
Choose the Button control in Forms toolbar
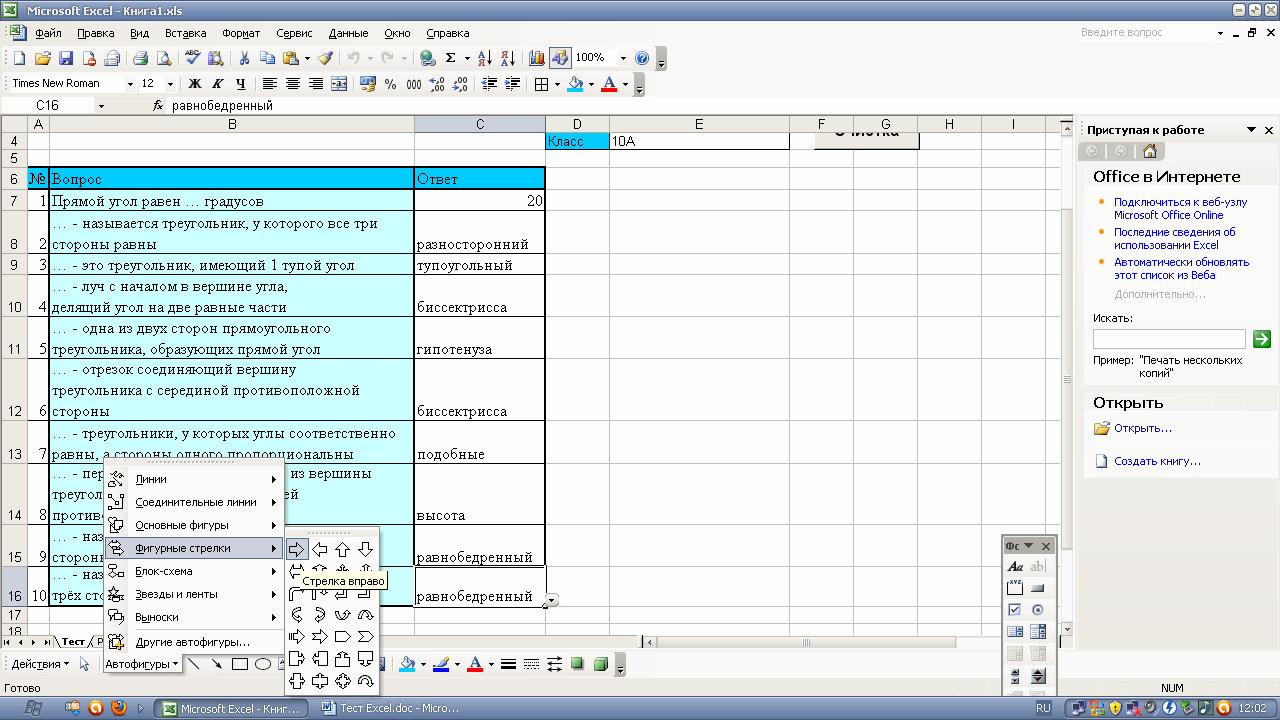click(x=1038, y=588)
